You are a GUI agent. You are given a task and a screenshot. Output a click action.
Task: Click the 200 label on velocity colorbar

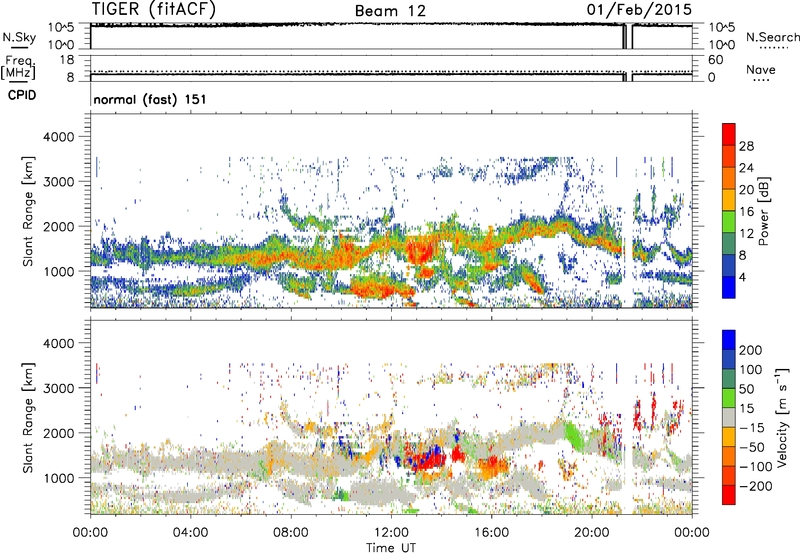tap(751, 350)
